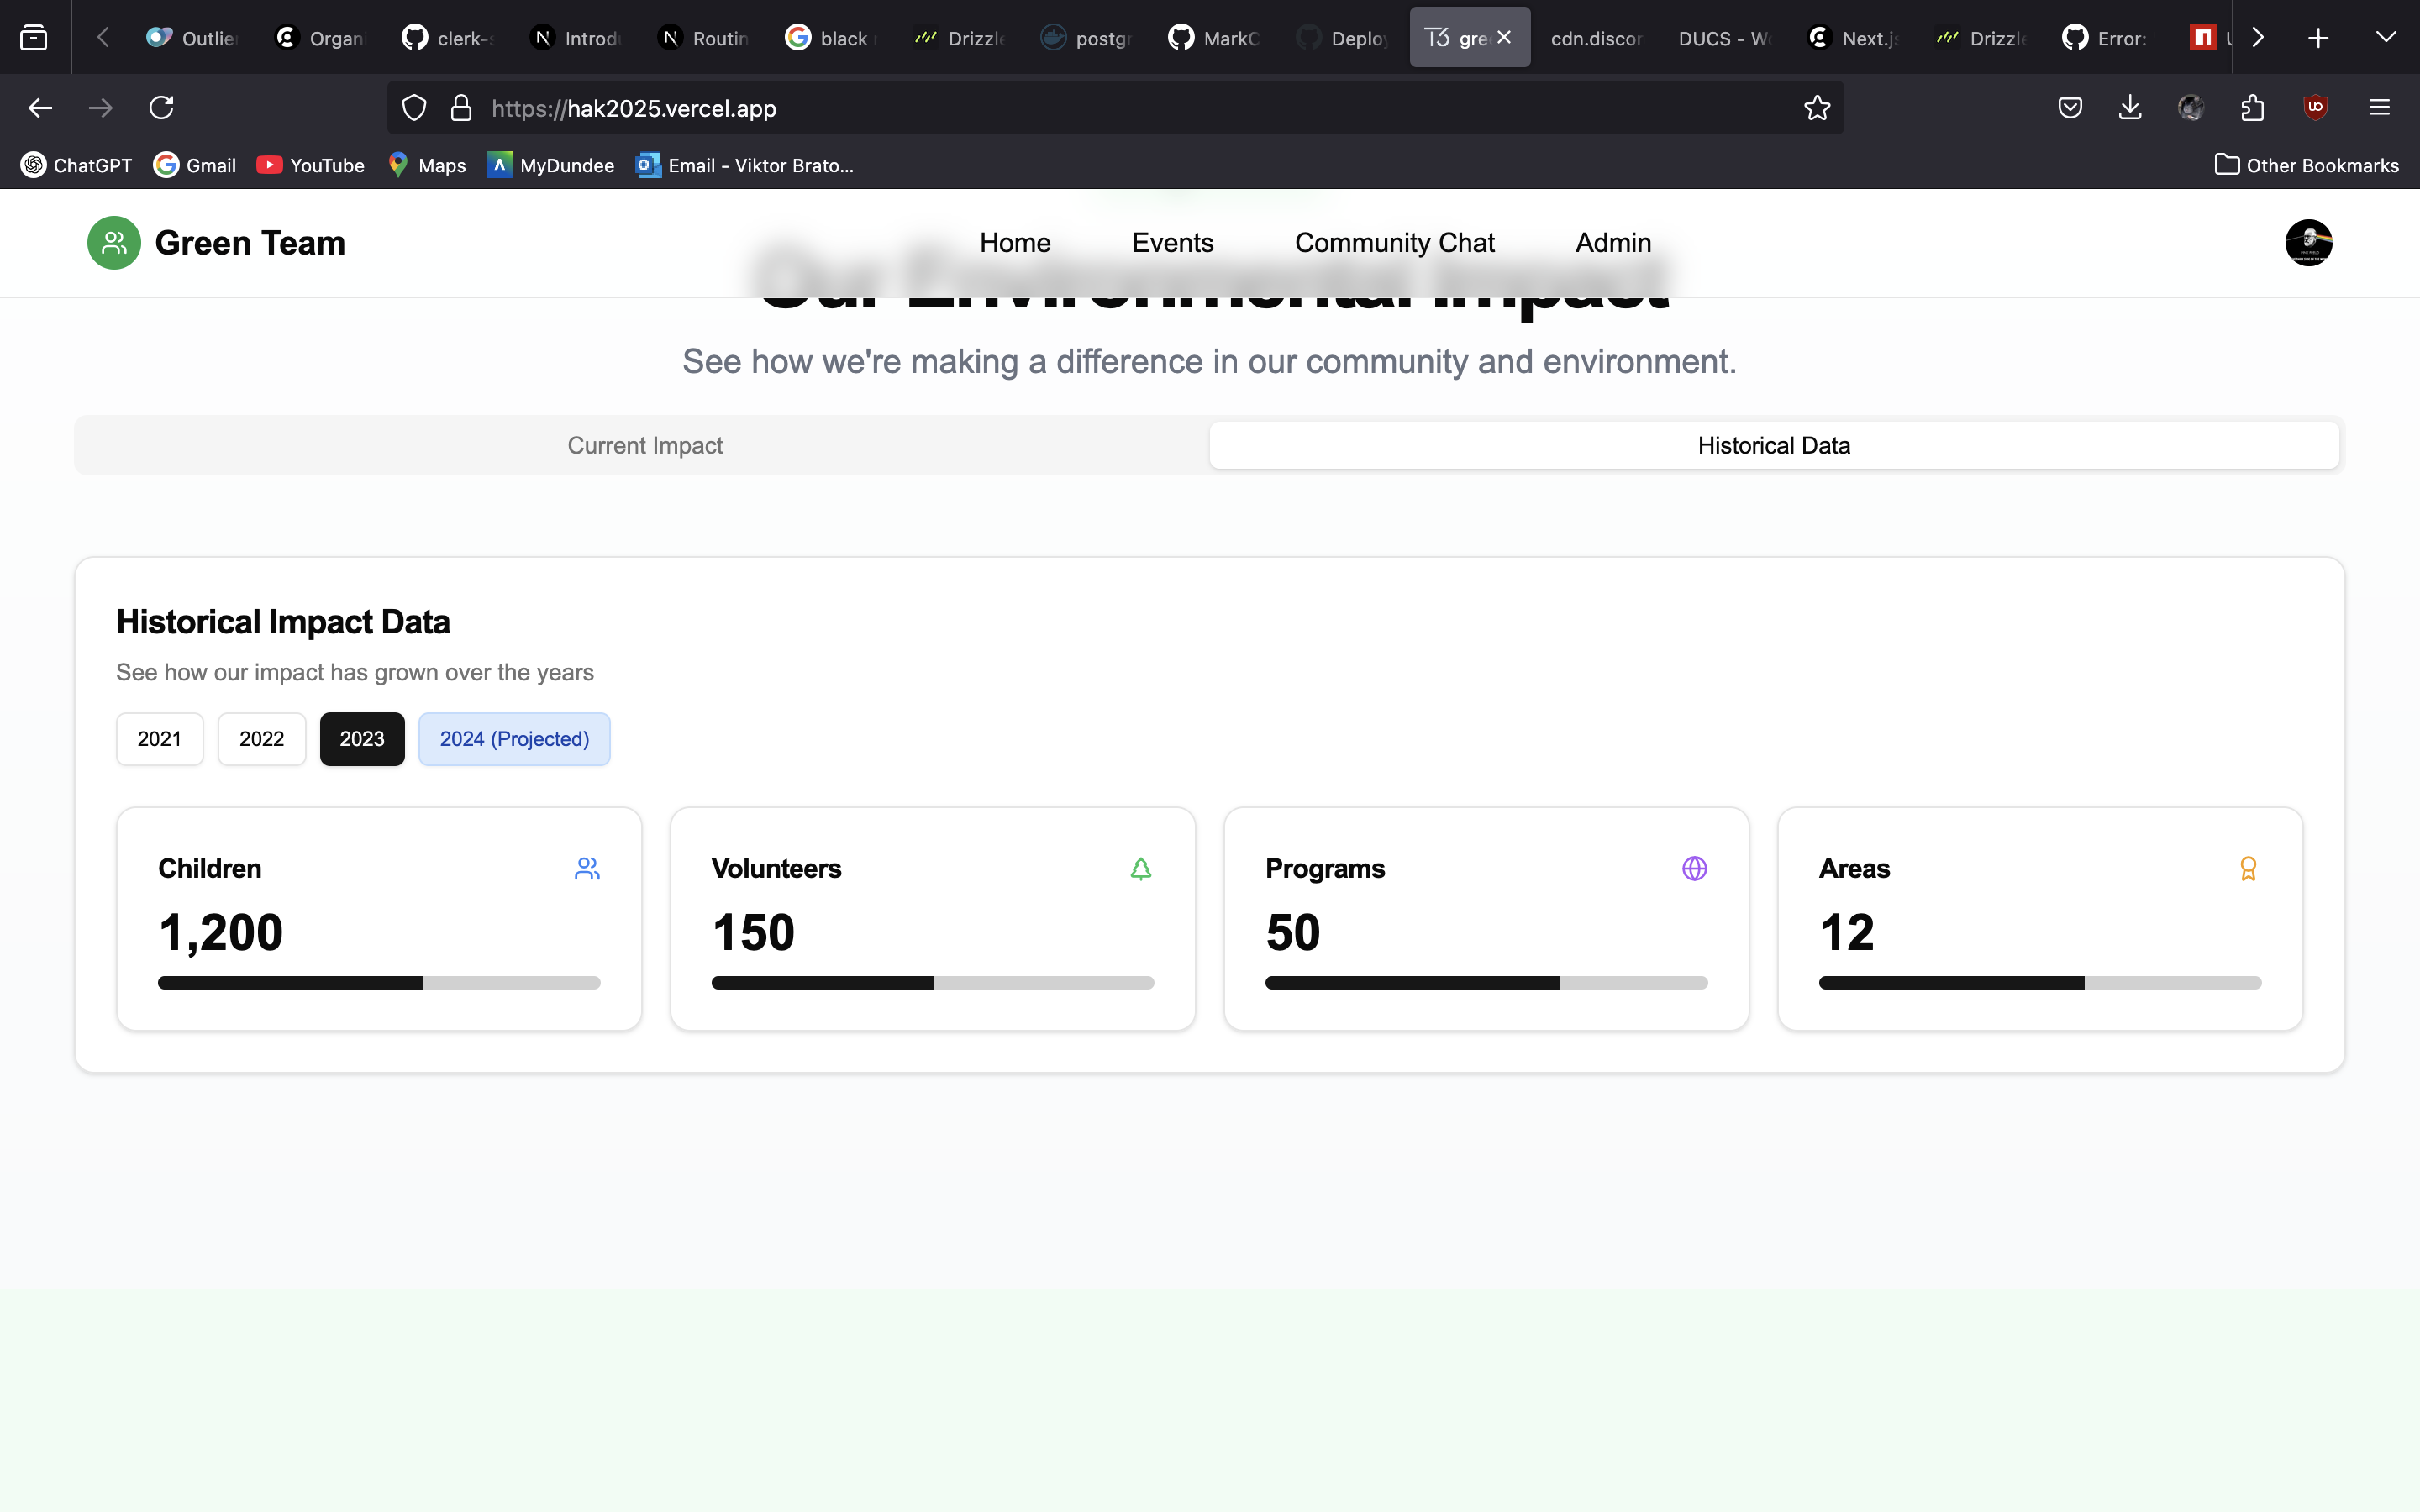This screenshot has height=1512, width=2420.
Task: Open the uBlock Origin extension icon
Action: pyautogui.click(x=2315, y=108)
